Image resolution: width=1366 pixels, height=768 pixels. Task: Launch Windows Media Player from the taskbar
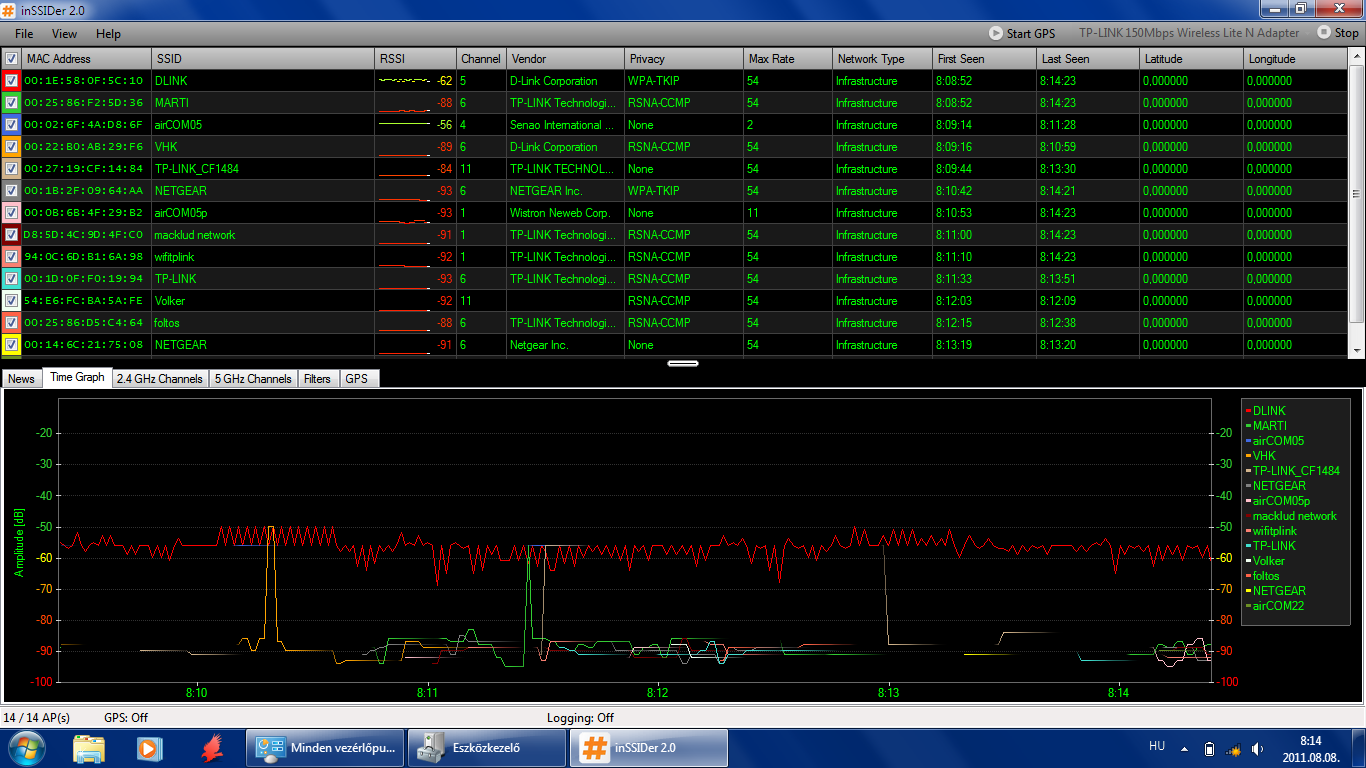(150, 748)
